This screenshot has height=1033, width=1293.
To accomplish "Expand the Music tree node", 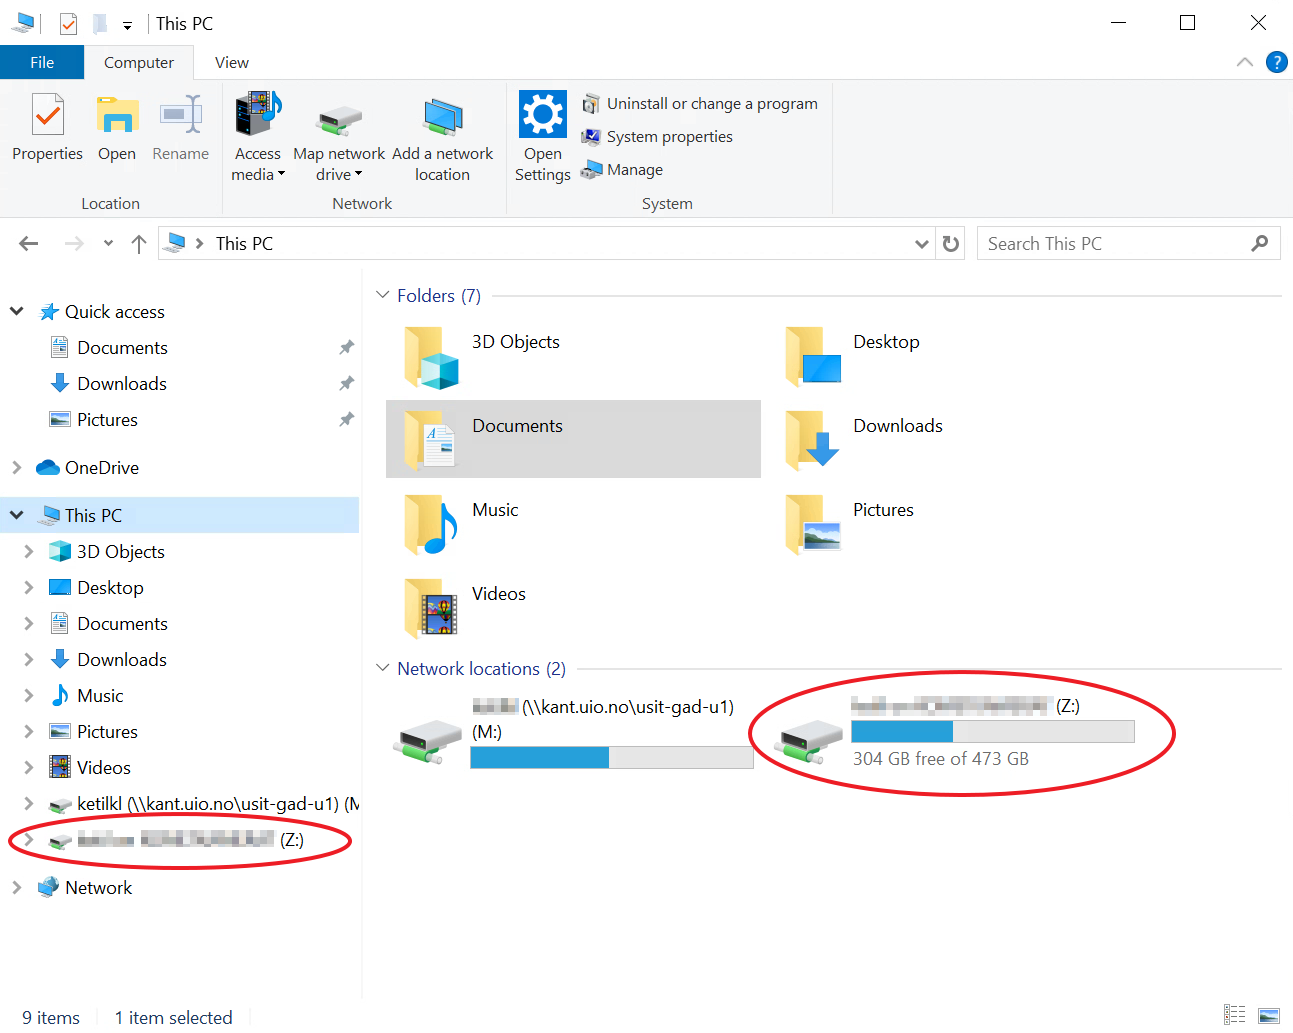I will 29,696.
